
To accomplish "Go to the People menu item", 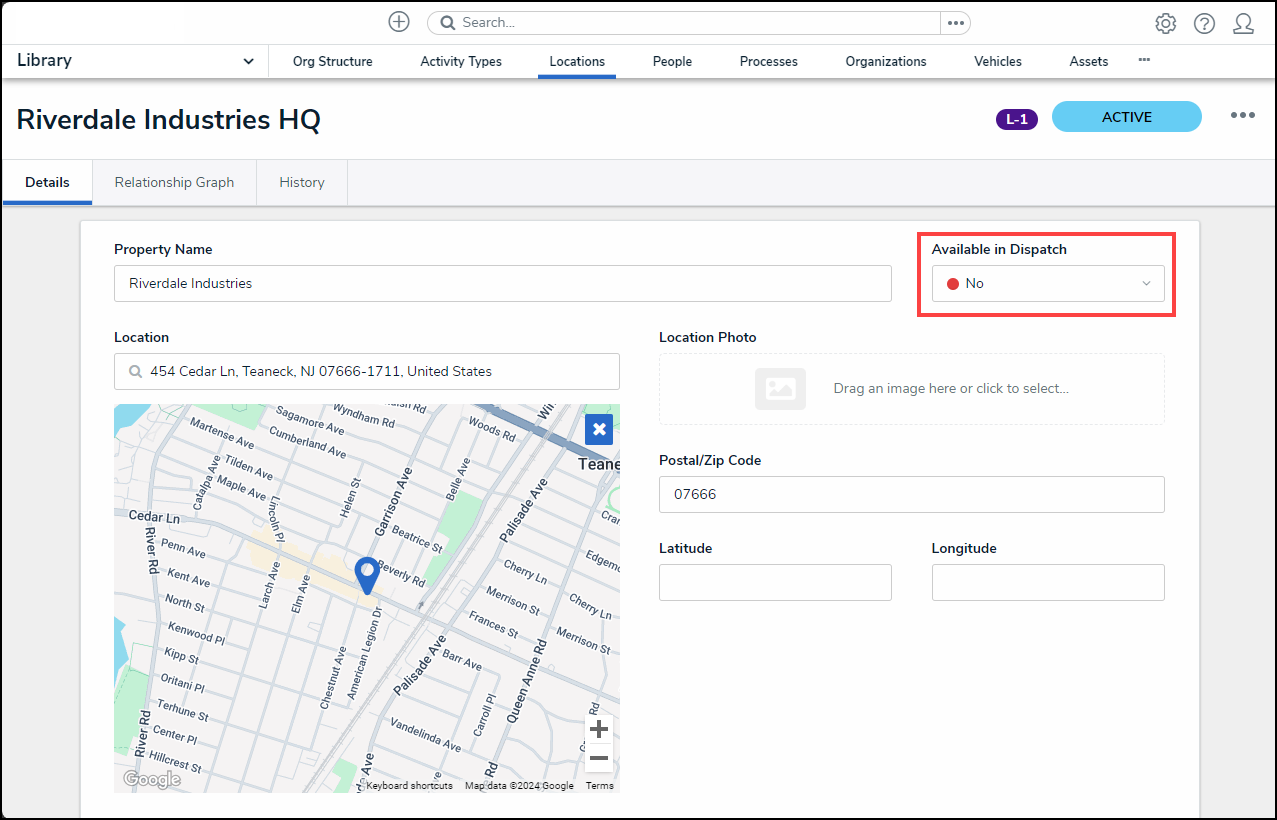I will (672, 62).
